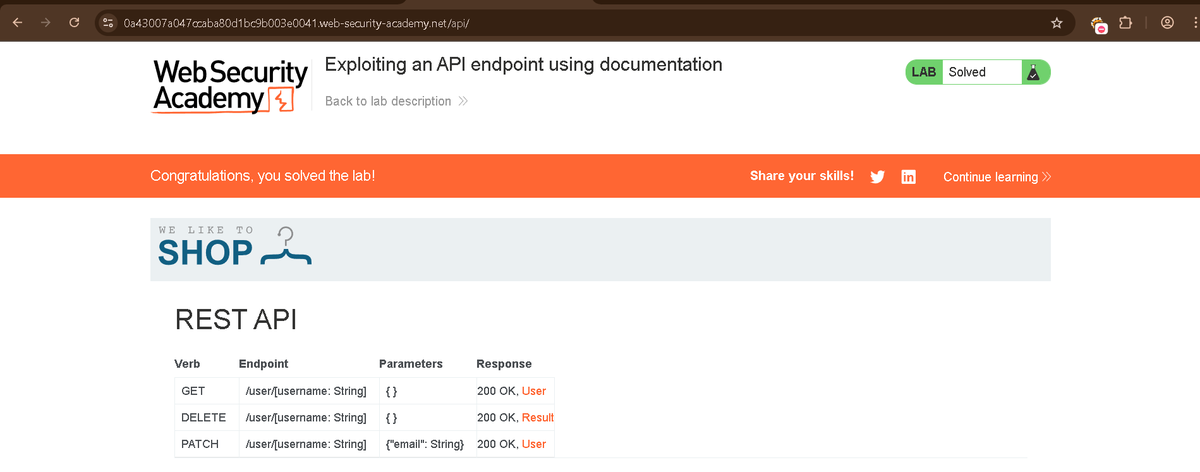This screenshot has height=472, width=1200.
Task: Click the GET row empty braces parameters
Action: (391, 391)
